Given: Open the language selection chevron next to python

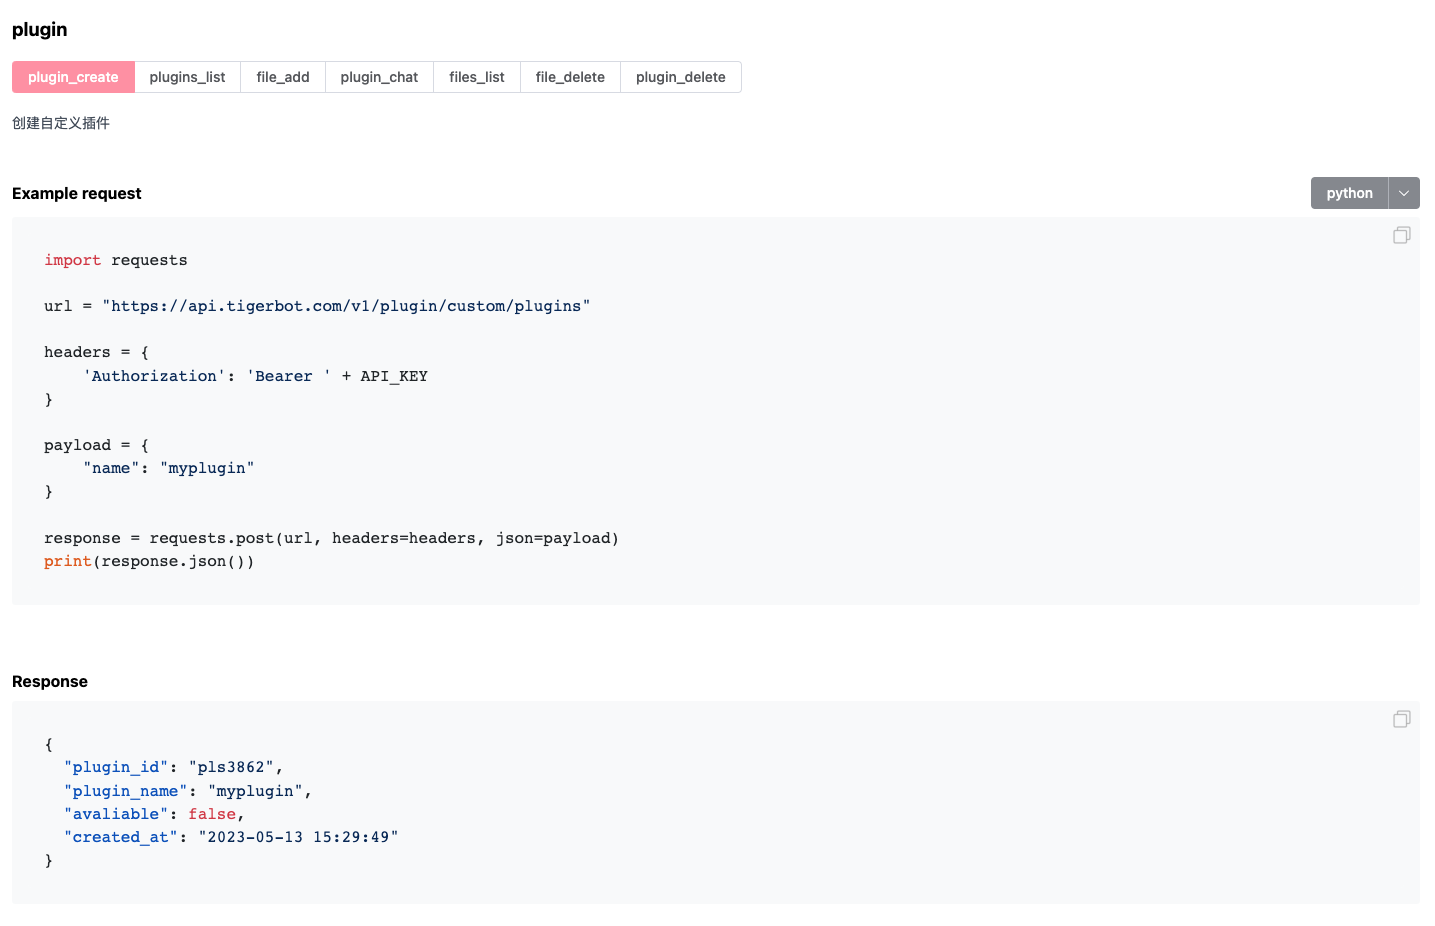Looking at the screenshot, I should click(x=1404, y=192).
